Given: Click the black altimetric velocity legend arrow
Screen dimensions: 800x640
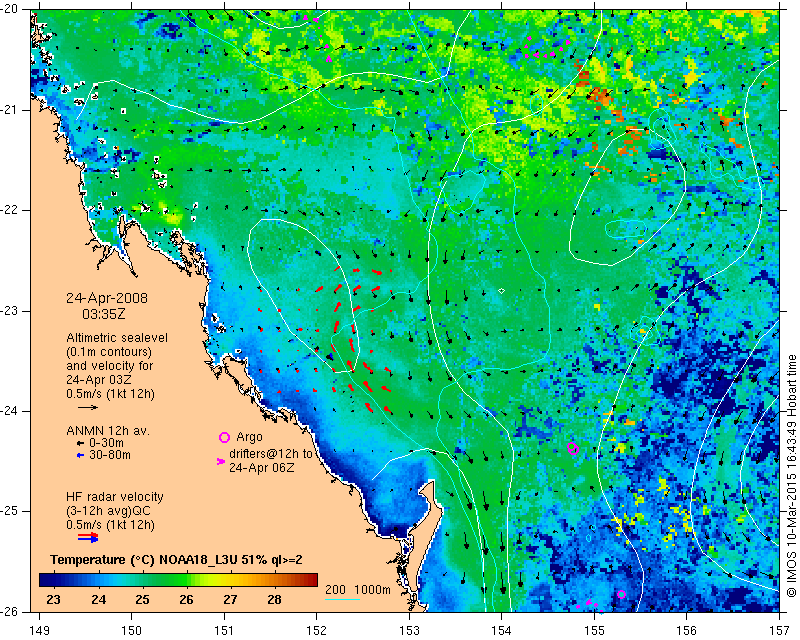Looking at the screenshot, I should click(x=88, y=407).
